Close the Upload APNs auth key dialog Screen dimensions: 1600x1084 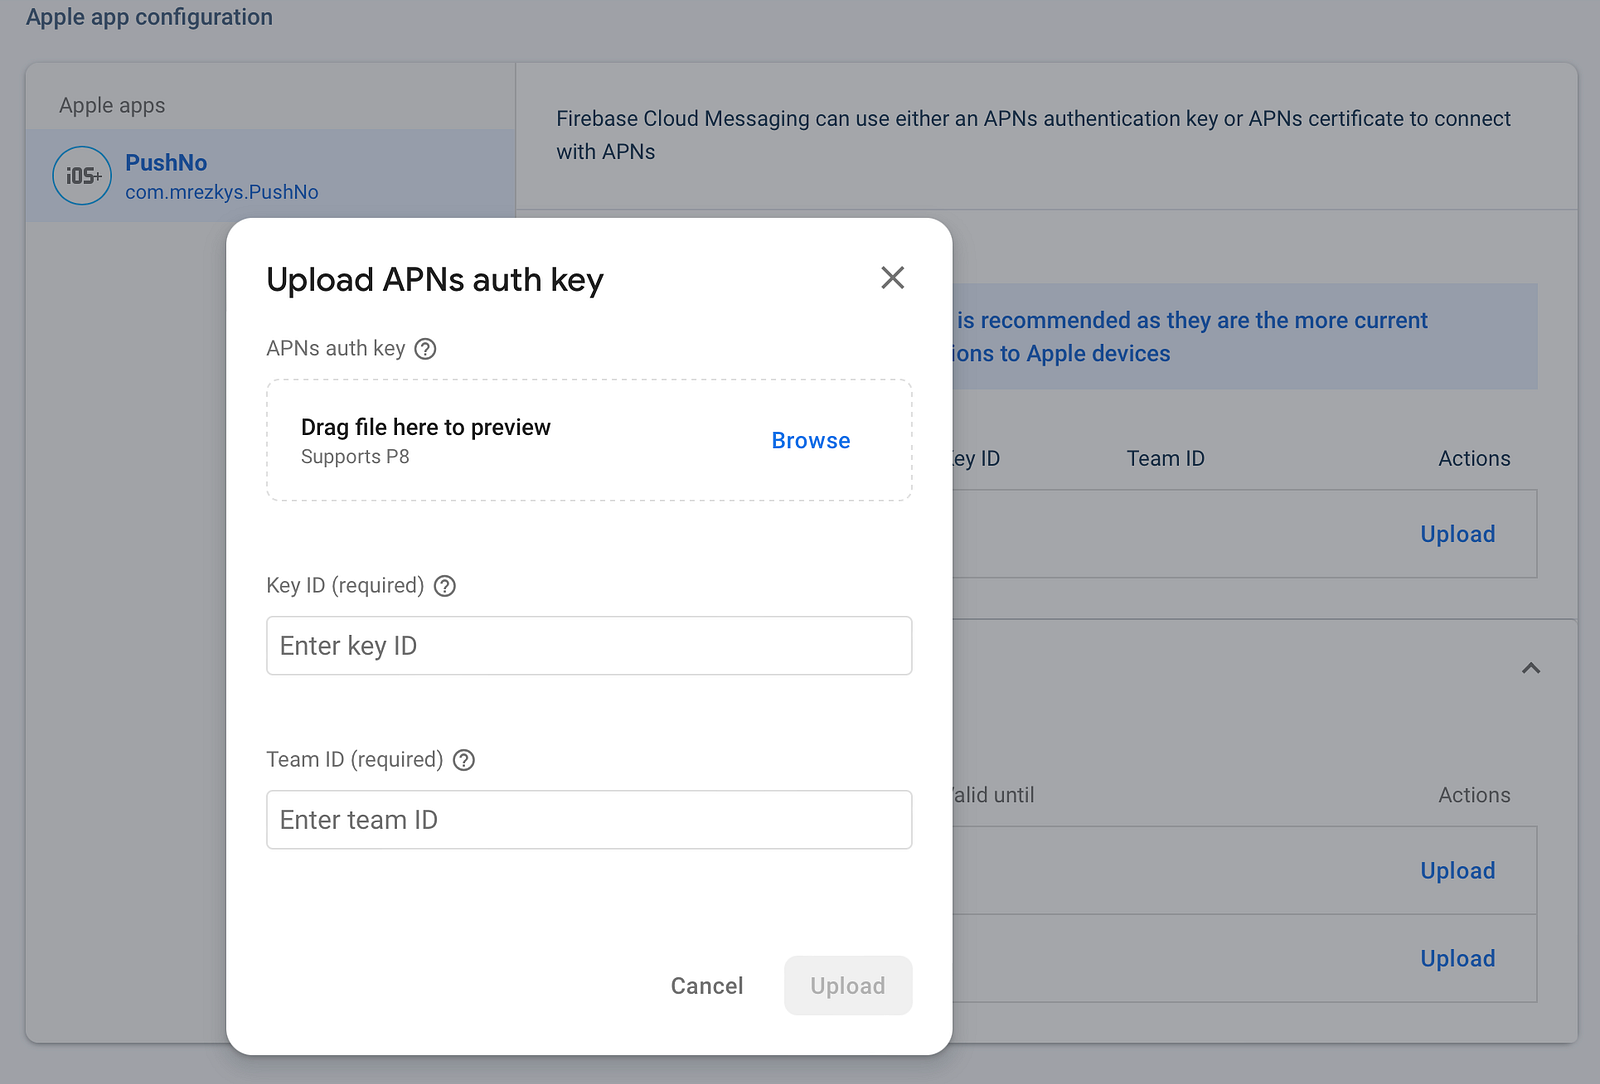tap(892, 277)
